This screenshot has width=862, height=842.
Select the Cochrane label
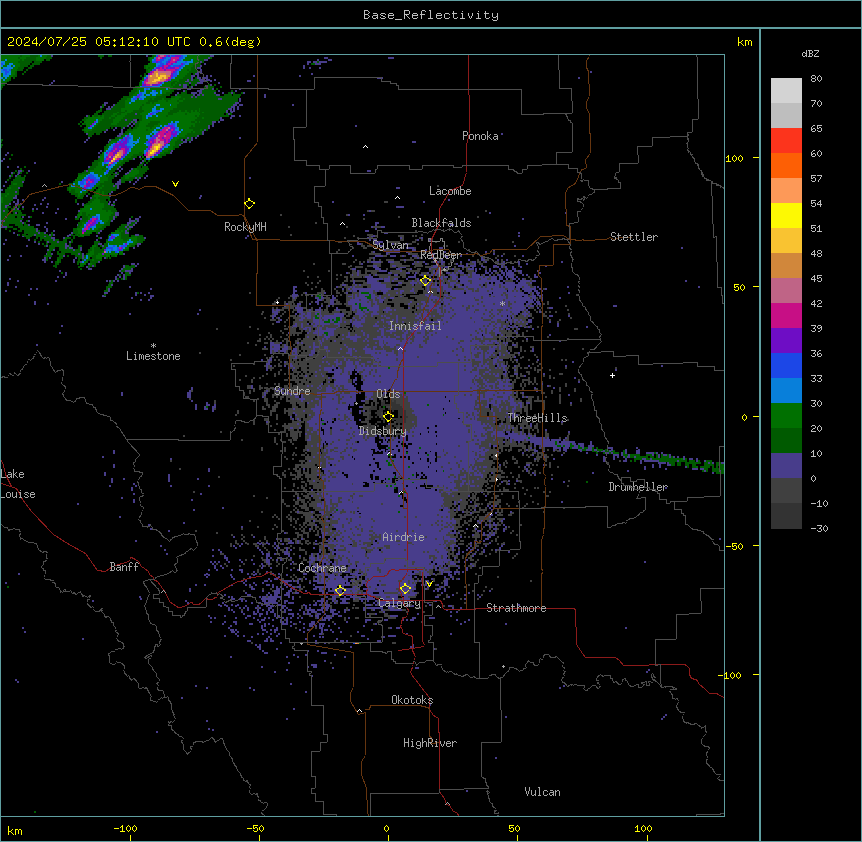[322, 568]
